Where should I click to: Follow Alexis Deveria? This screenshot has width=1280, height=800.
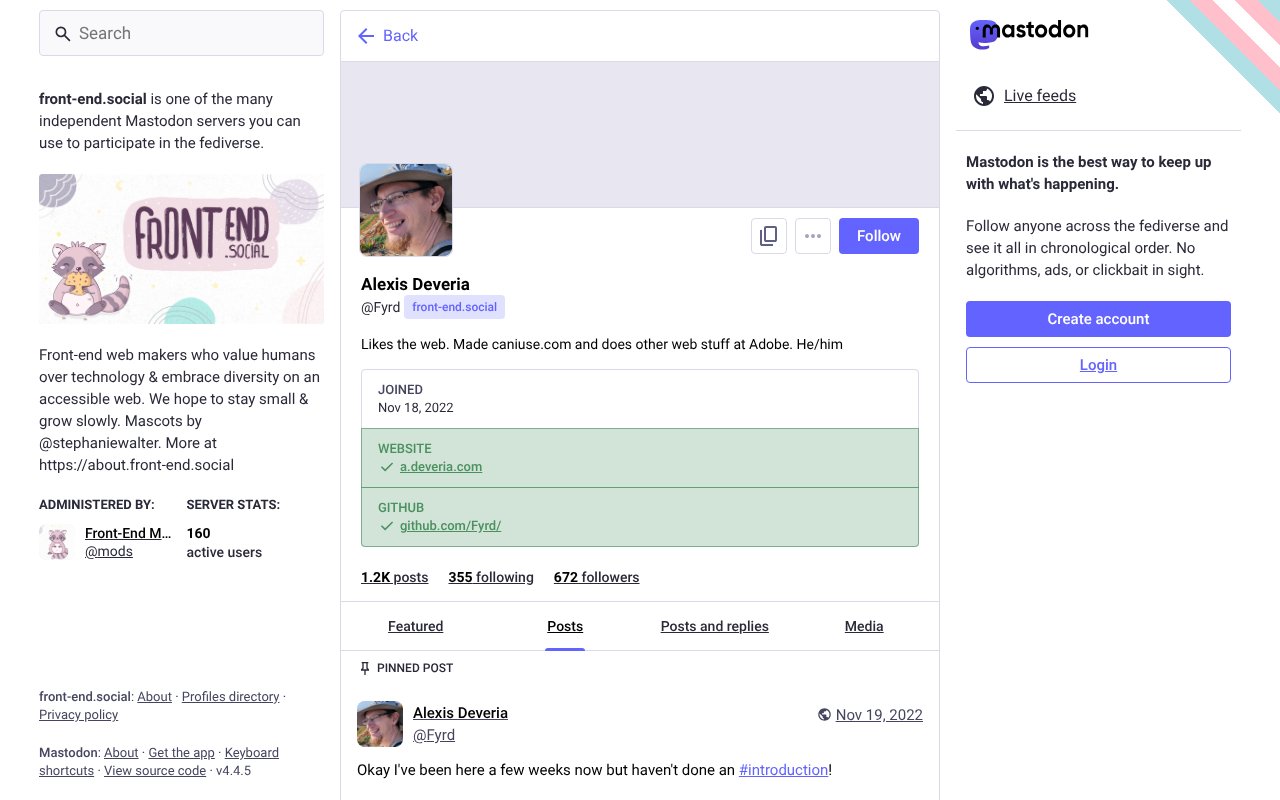click(x=878, y=236)
